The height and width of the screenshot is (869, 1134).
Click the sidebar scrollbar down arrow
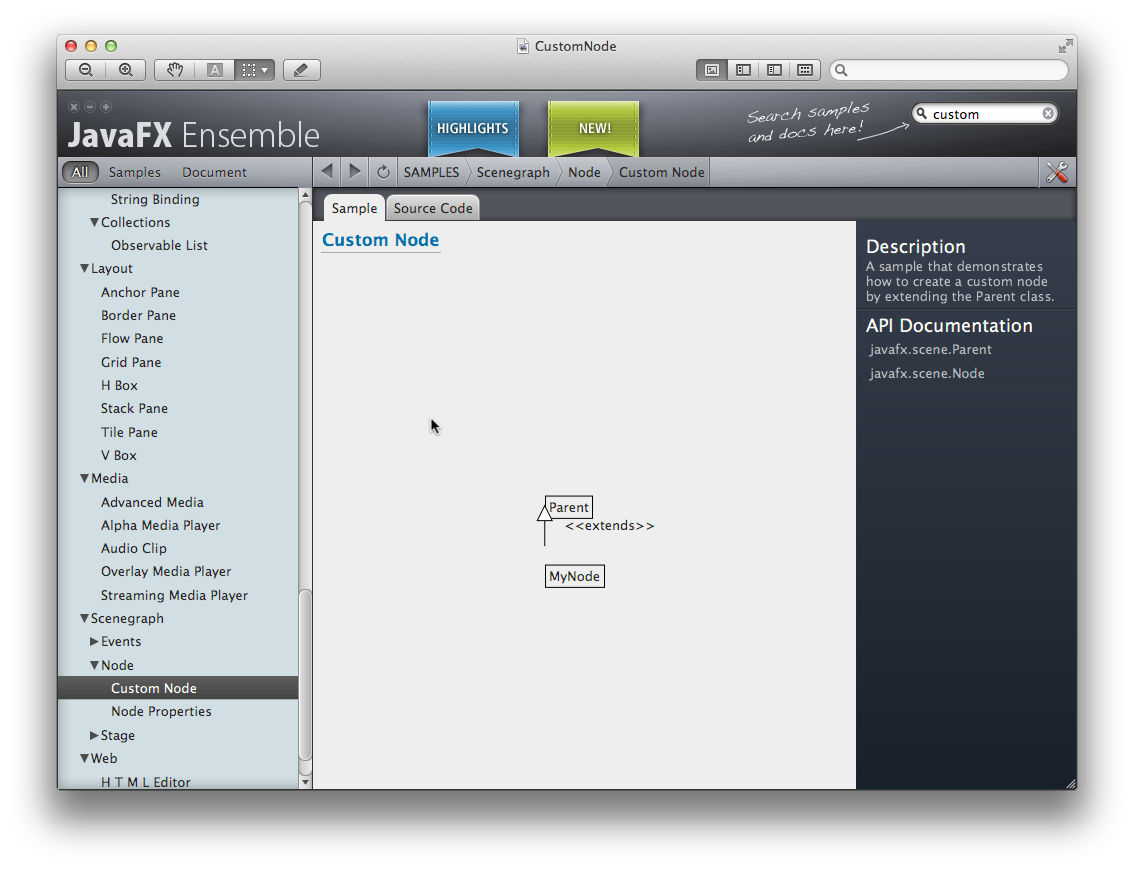click(306, 782)
